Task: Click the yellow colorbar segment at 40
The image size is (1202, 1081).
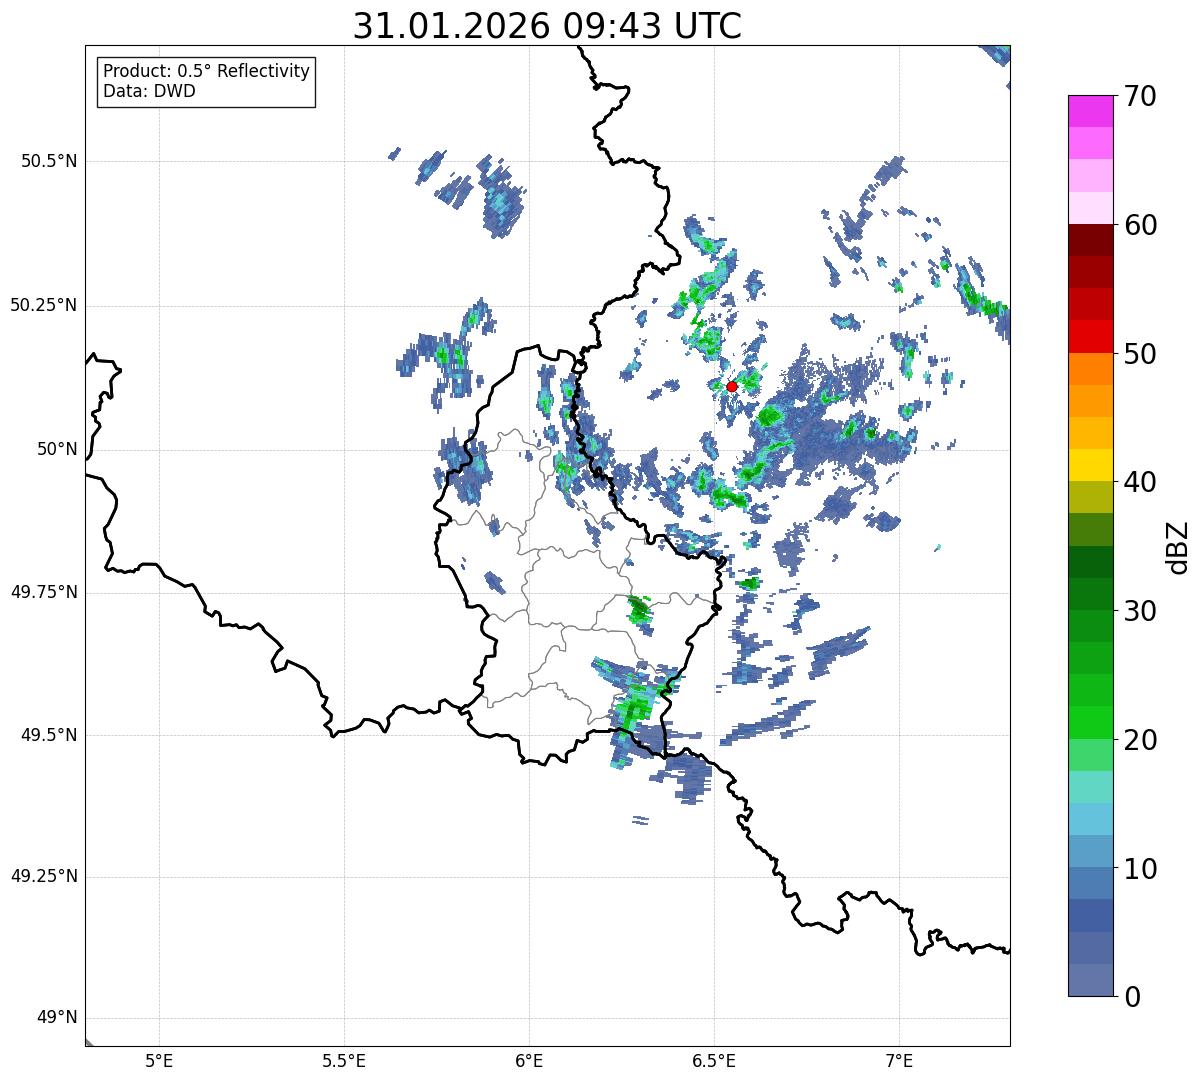Action: (1091, 466)
